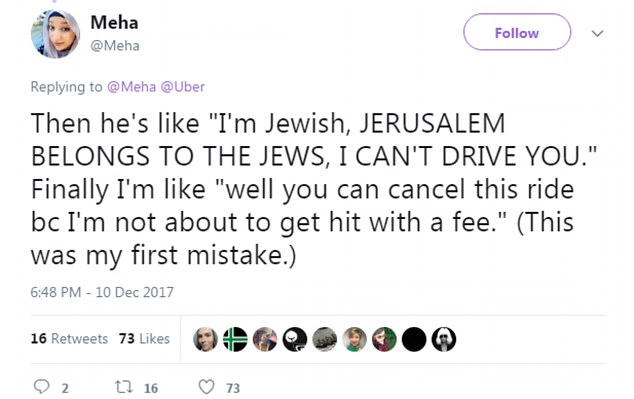
Task: Click the Meha display name
Action: (114, 22)
